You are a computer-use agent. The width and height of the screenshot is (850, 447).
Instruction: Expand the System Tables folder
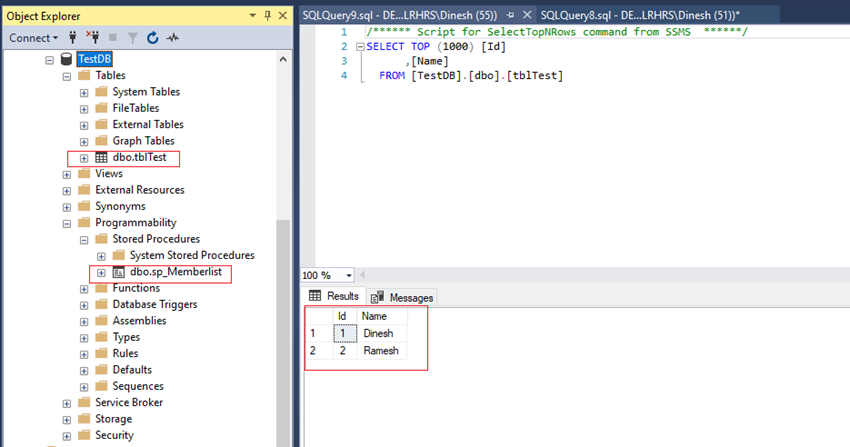point(84,93)
